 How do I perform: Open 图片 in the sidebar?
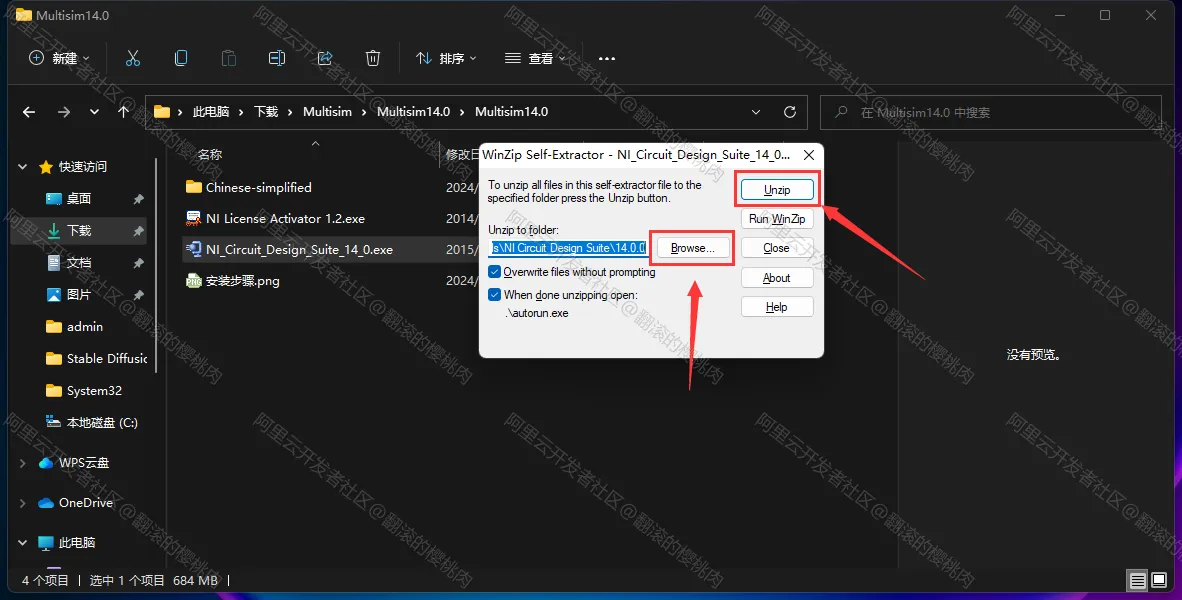(x=79, y=295)
